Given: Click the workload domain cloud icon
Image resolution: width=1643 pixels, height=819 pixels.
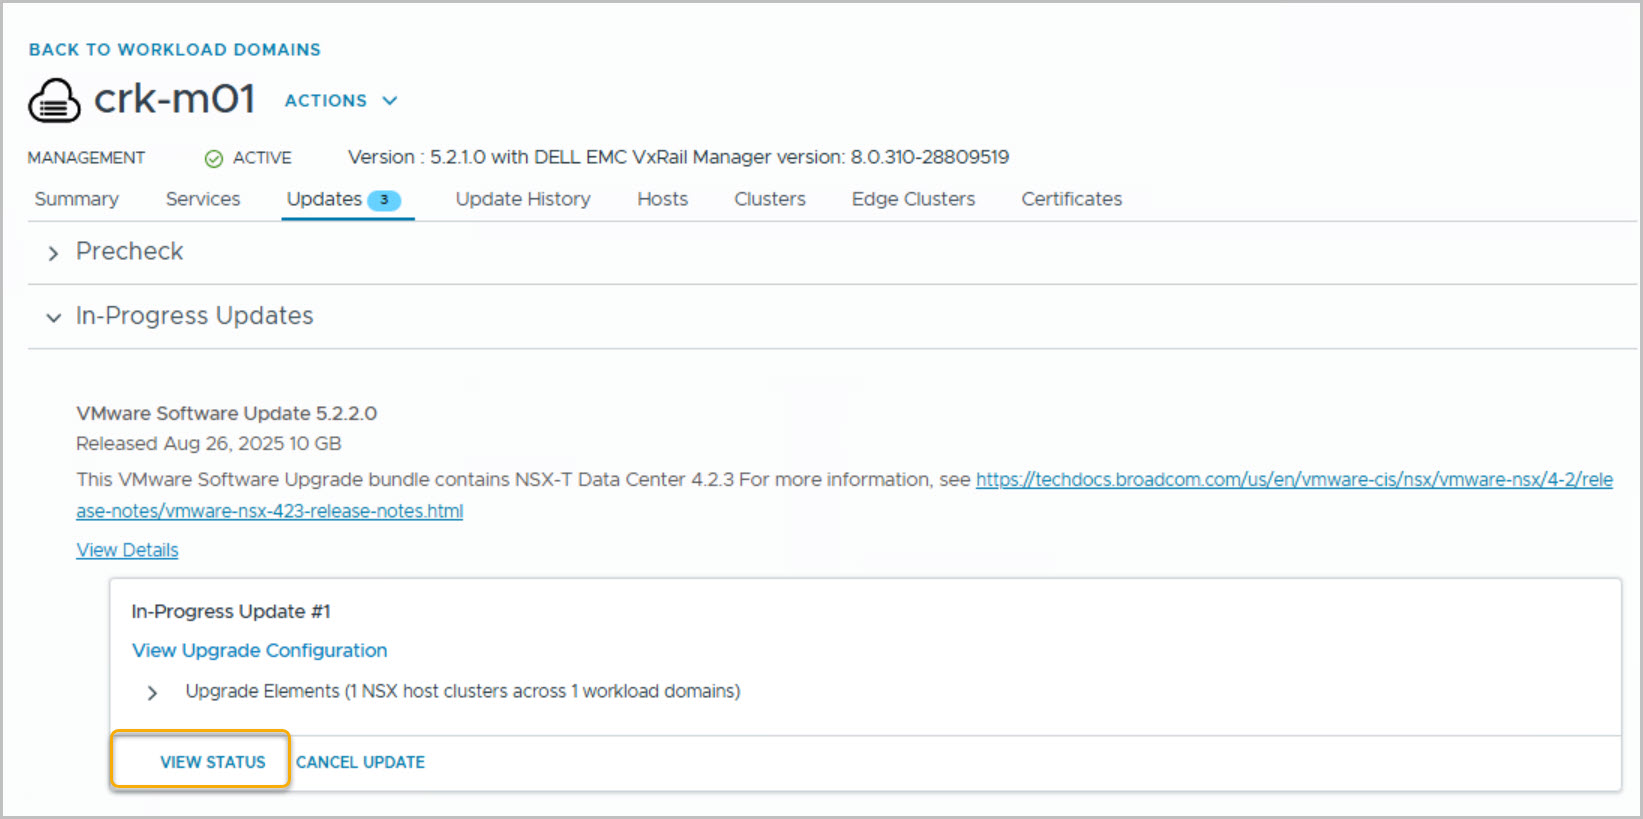Looking at the screenshot, I should tap(54, 100).
